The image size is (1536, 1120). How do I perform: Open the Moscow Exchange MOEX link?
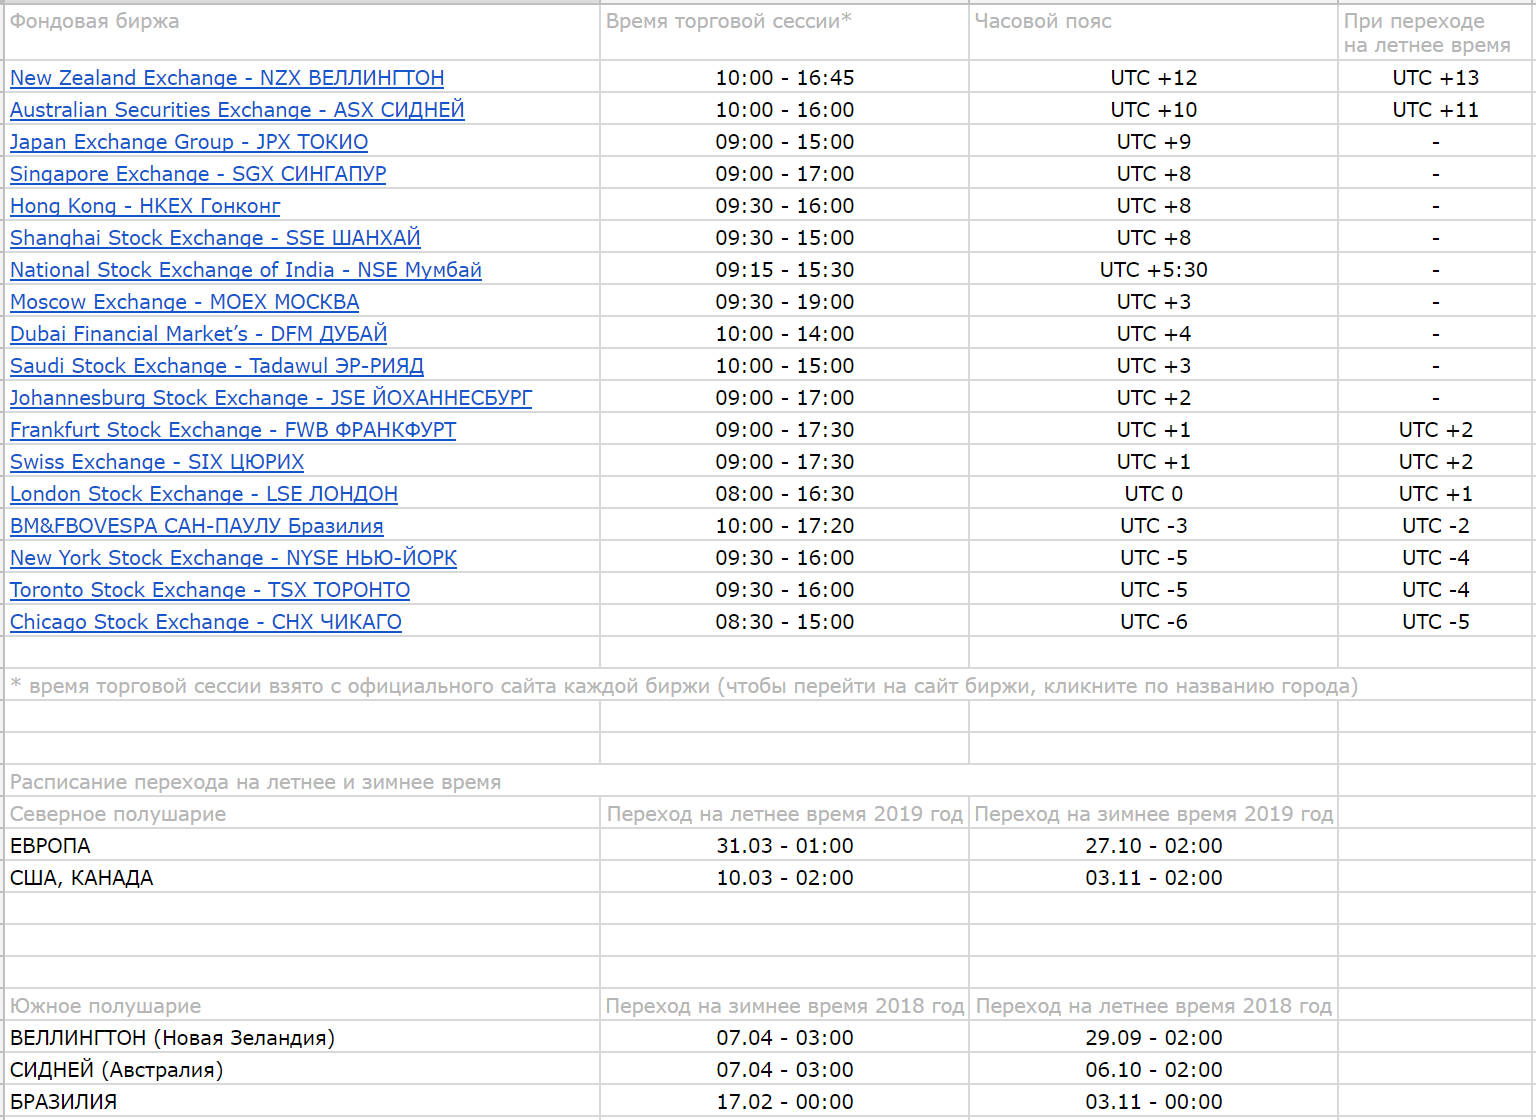coord(185,302)
